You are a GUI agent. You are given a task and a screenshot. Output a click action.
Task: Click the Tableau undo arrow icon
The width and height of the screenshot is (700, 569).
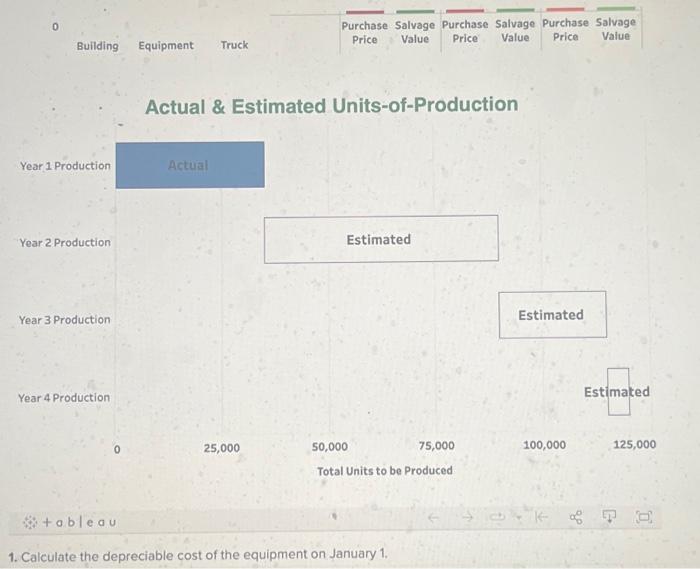coord(433,518)
